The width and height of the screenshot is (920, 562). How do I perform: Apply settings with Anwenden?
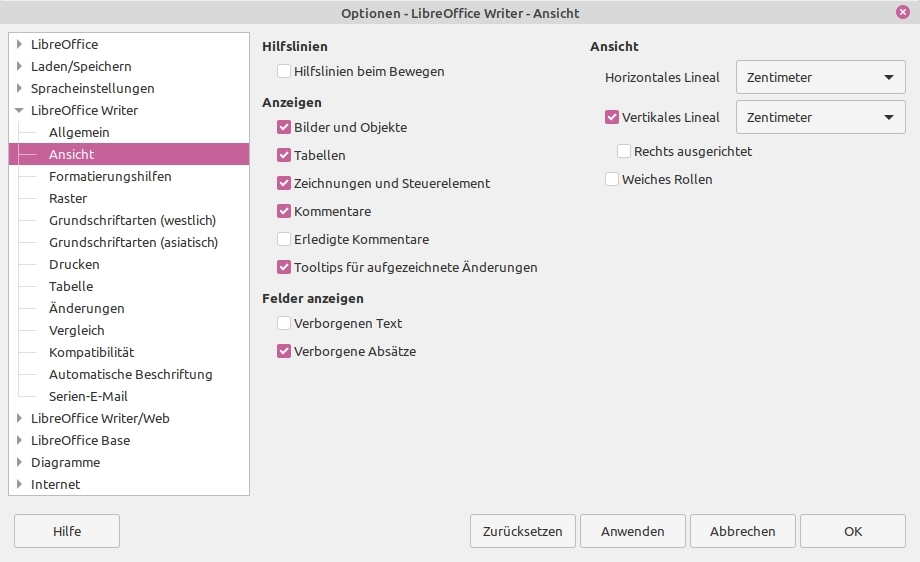coord(632,531)
